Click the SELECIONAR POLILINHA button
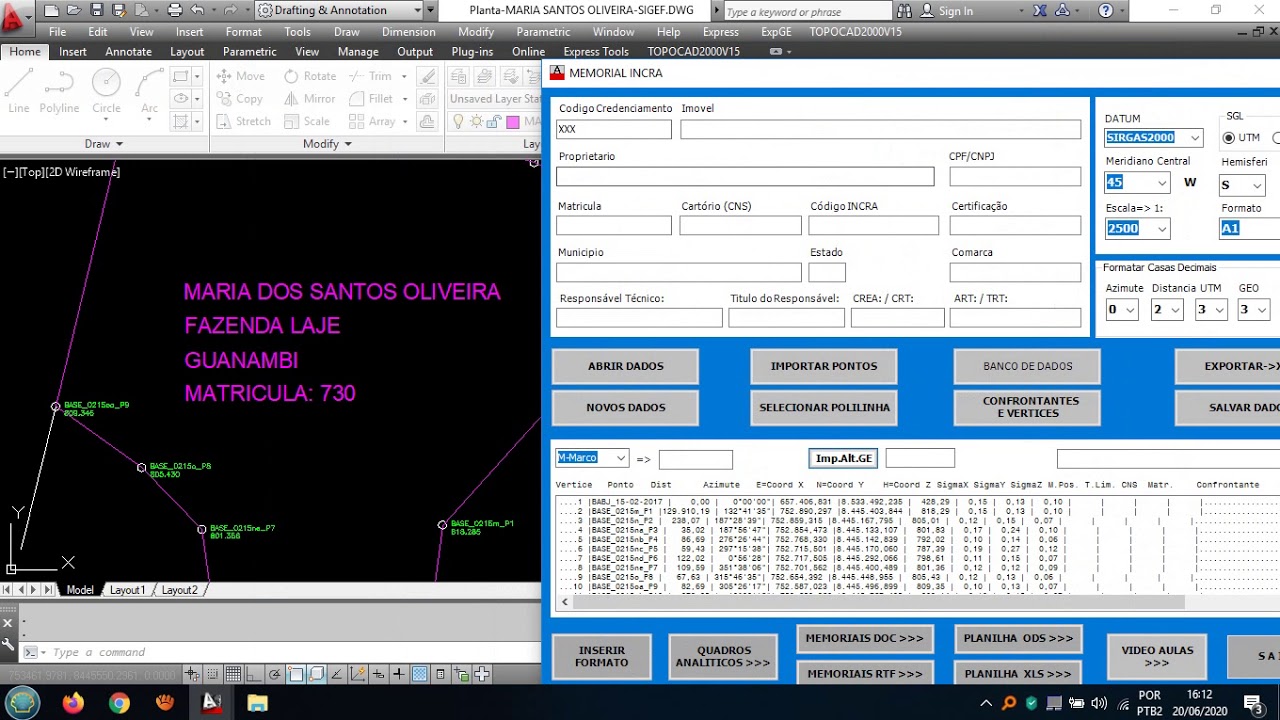Screen dimensions: 1280x720 pos(824,407)
